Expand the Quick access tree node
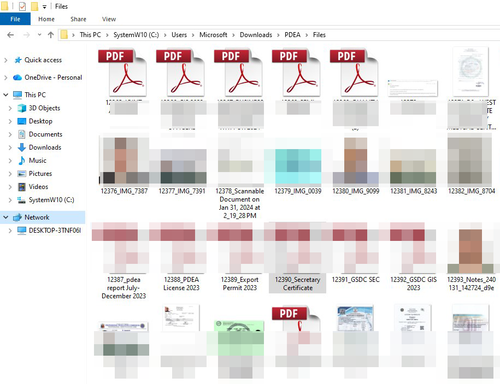 5,60
